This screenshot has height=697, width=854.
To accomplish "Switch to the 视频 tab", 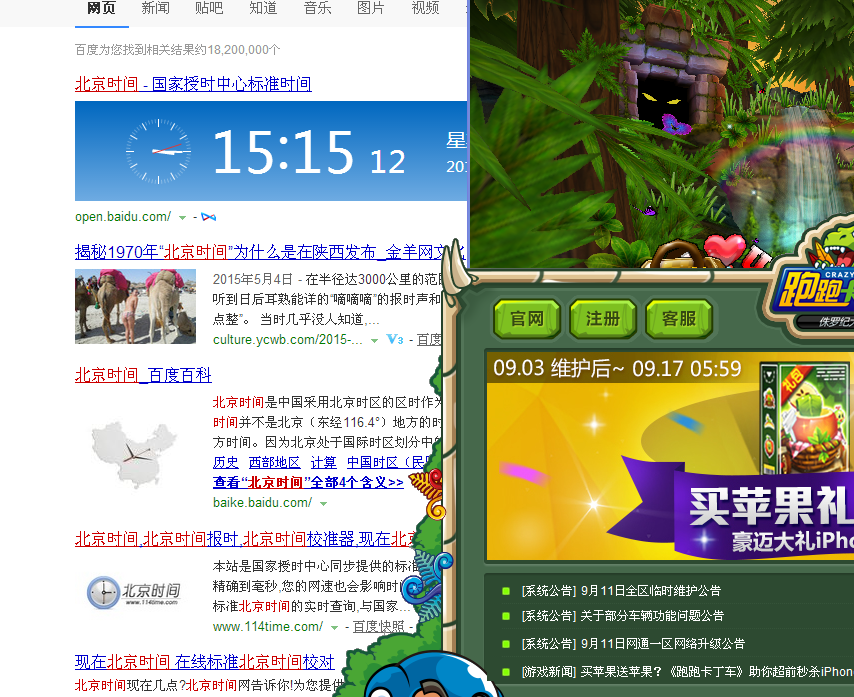I will coord(425,9).
